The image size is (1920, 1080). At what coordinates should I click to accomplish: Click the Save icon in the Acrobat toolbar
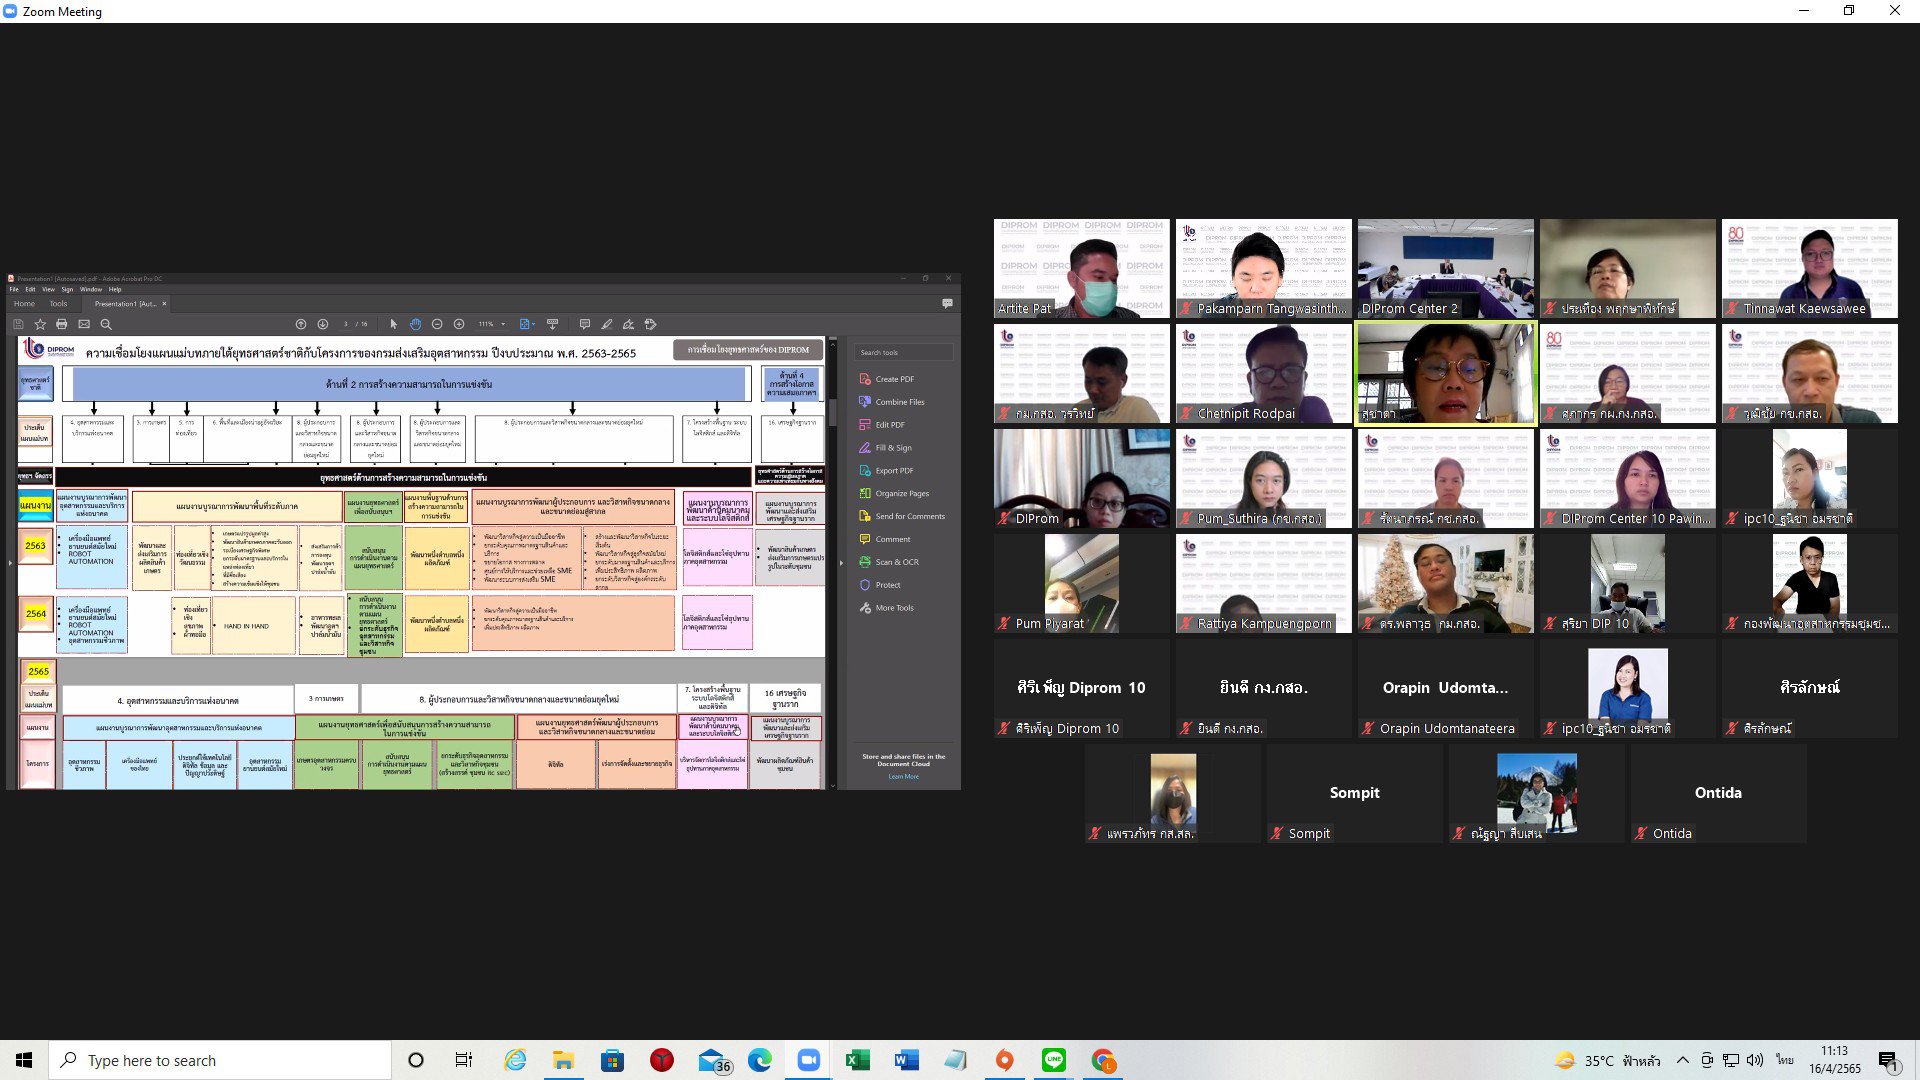[18, 324]
